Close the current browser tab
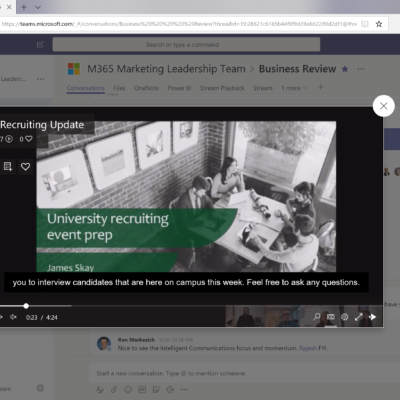Screen dimensions: 400x400 (x=9, y=7)
